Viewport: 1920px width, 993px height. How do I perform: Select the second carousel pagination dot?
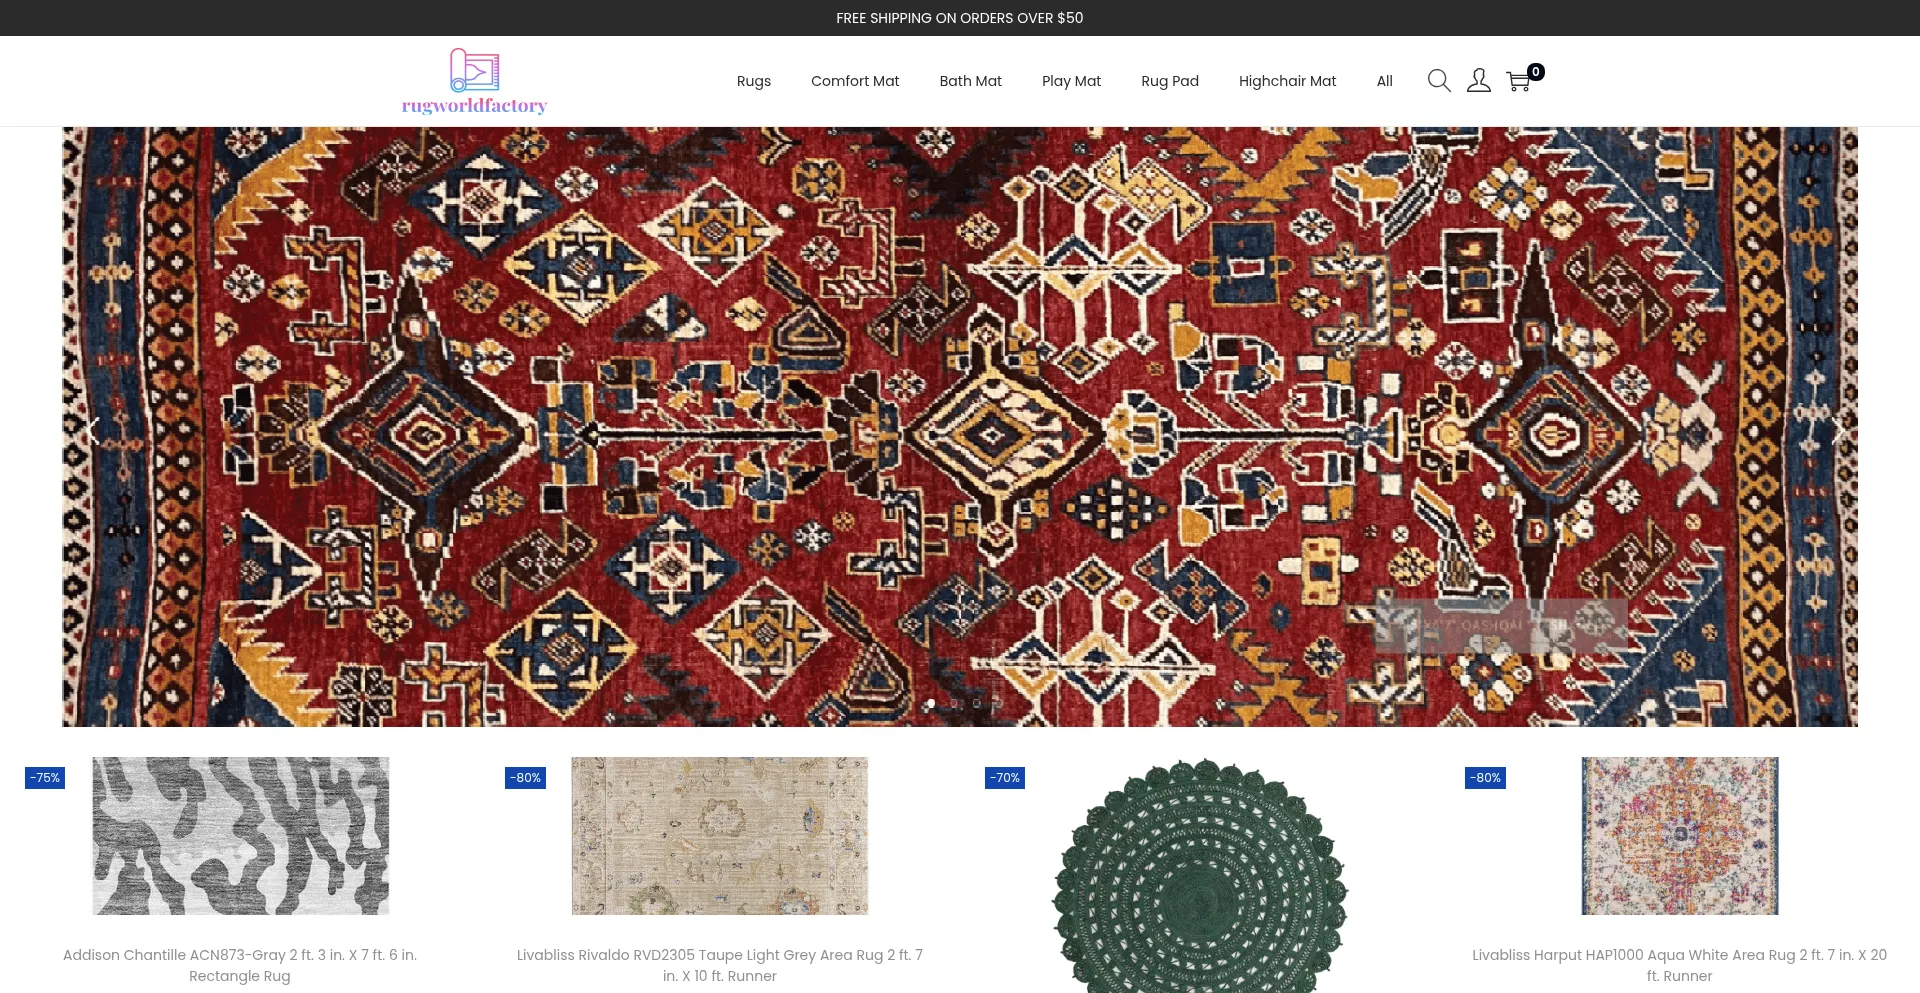click(x=954, y=704)
